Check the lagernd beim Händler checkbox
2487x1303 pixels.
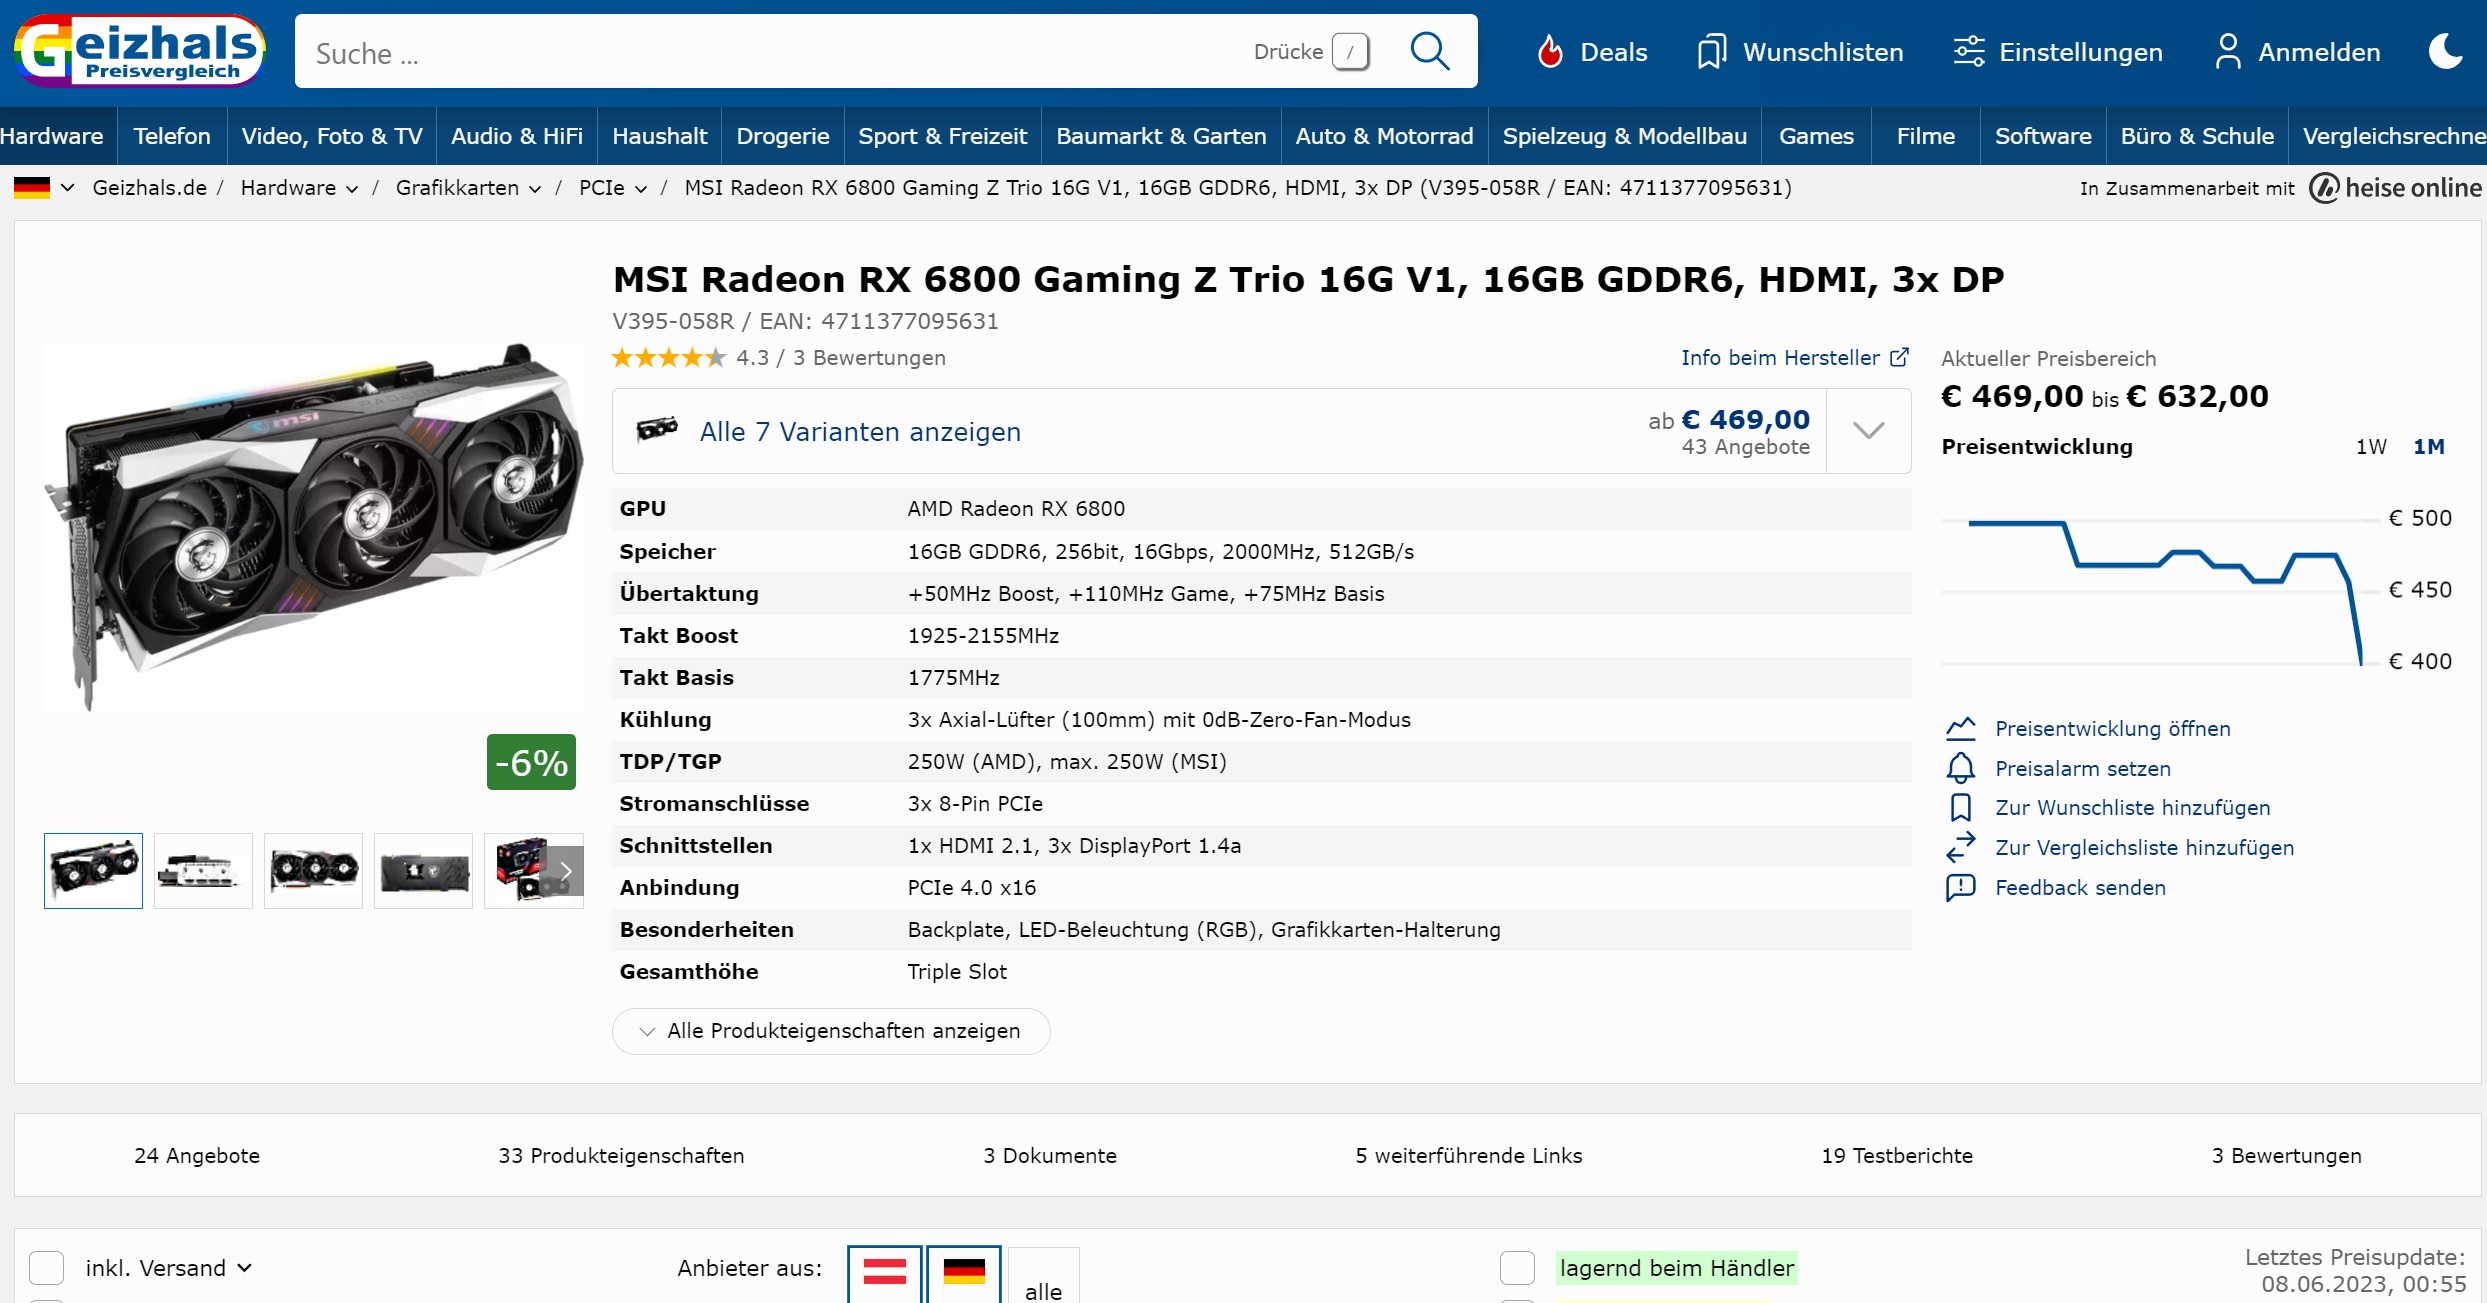pos(1516,1267)
